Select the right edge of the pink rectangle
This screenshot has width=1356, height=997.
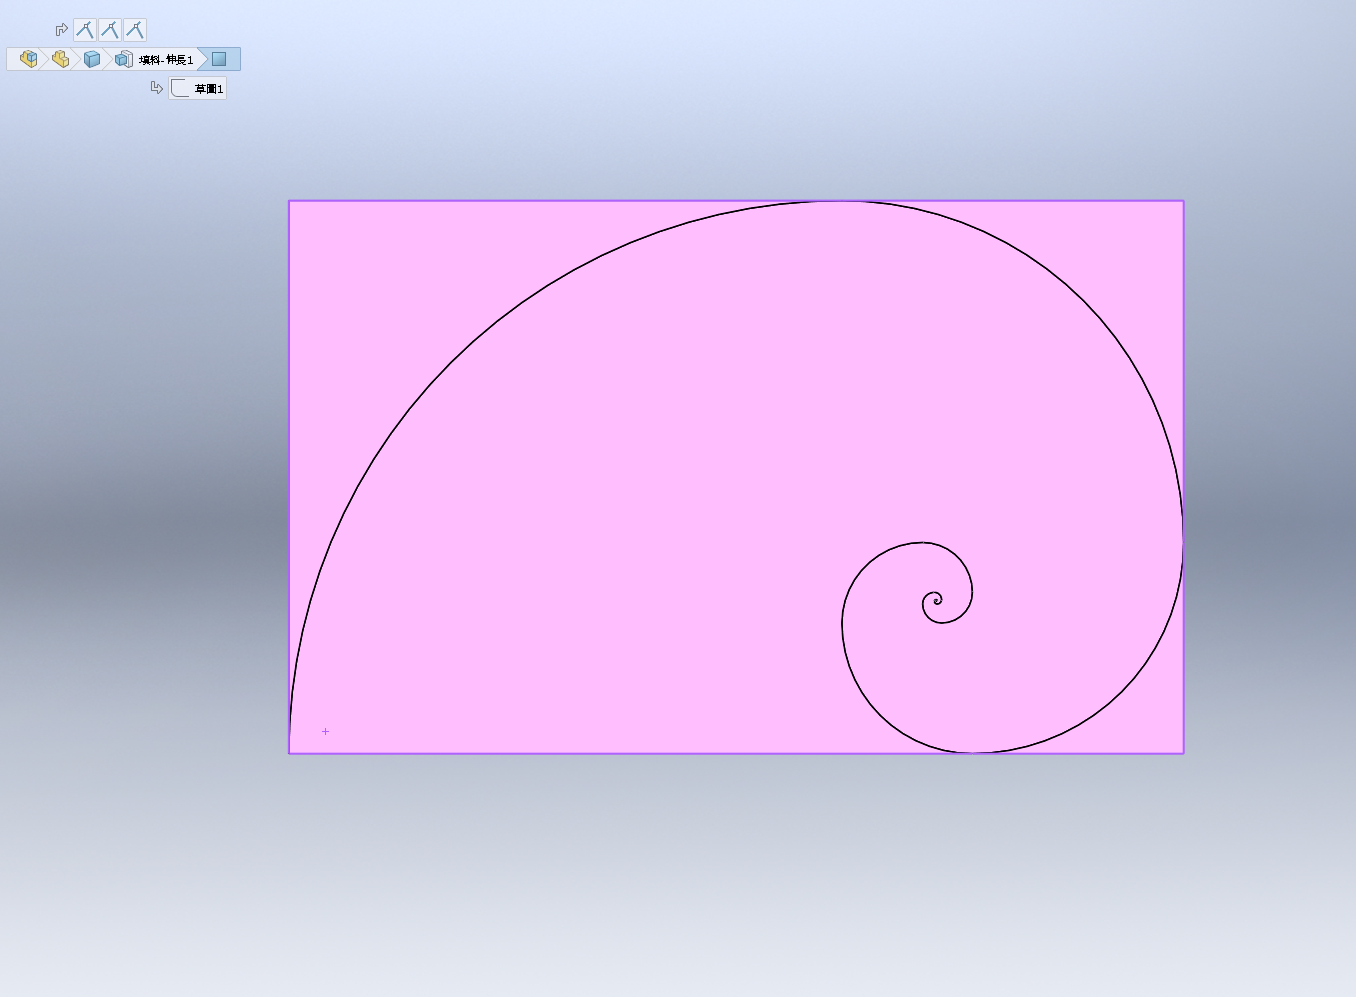1183,350
